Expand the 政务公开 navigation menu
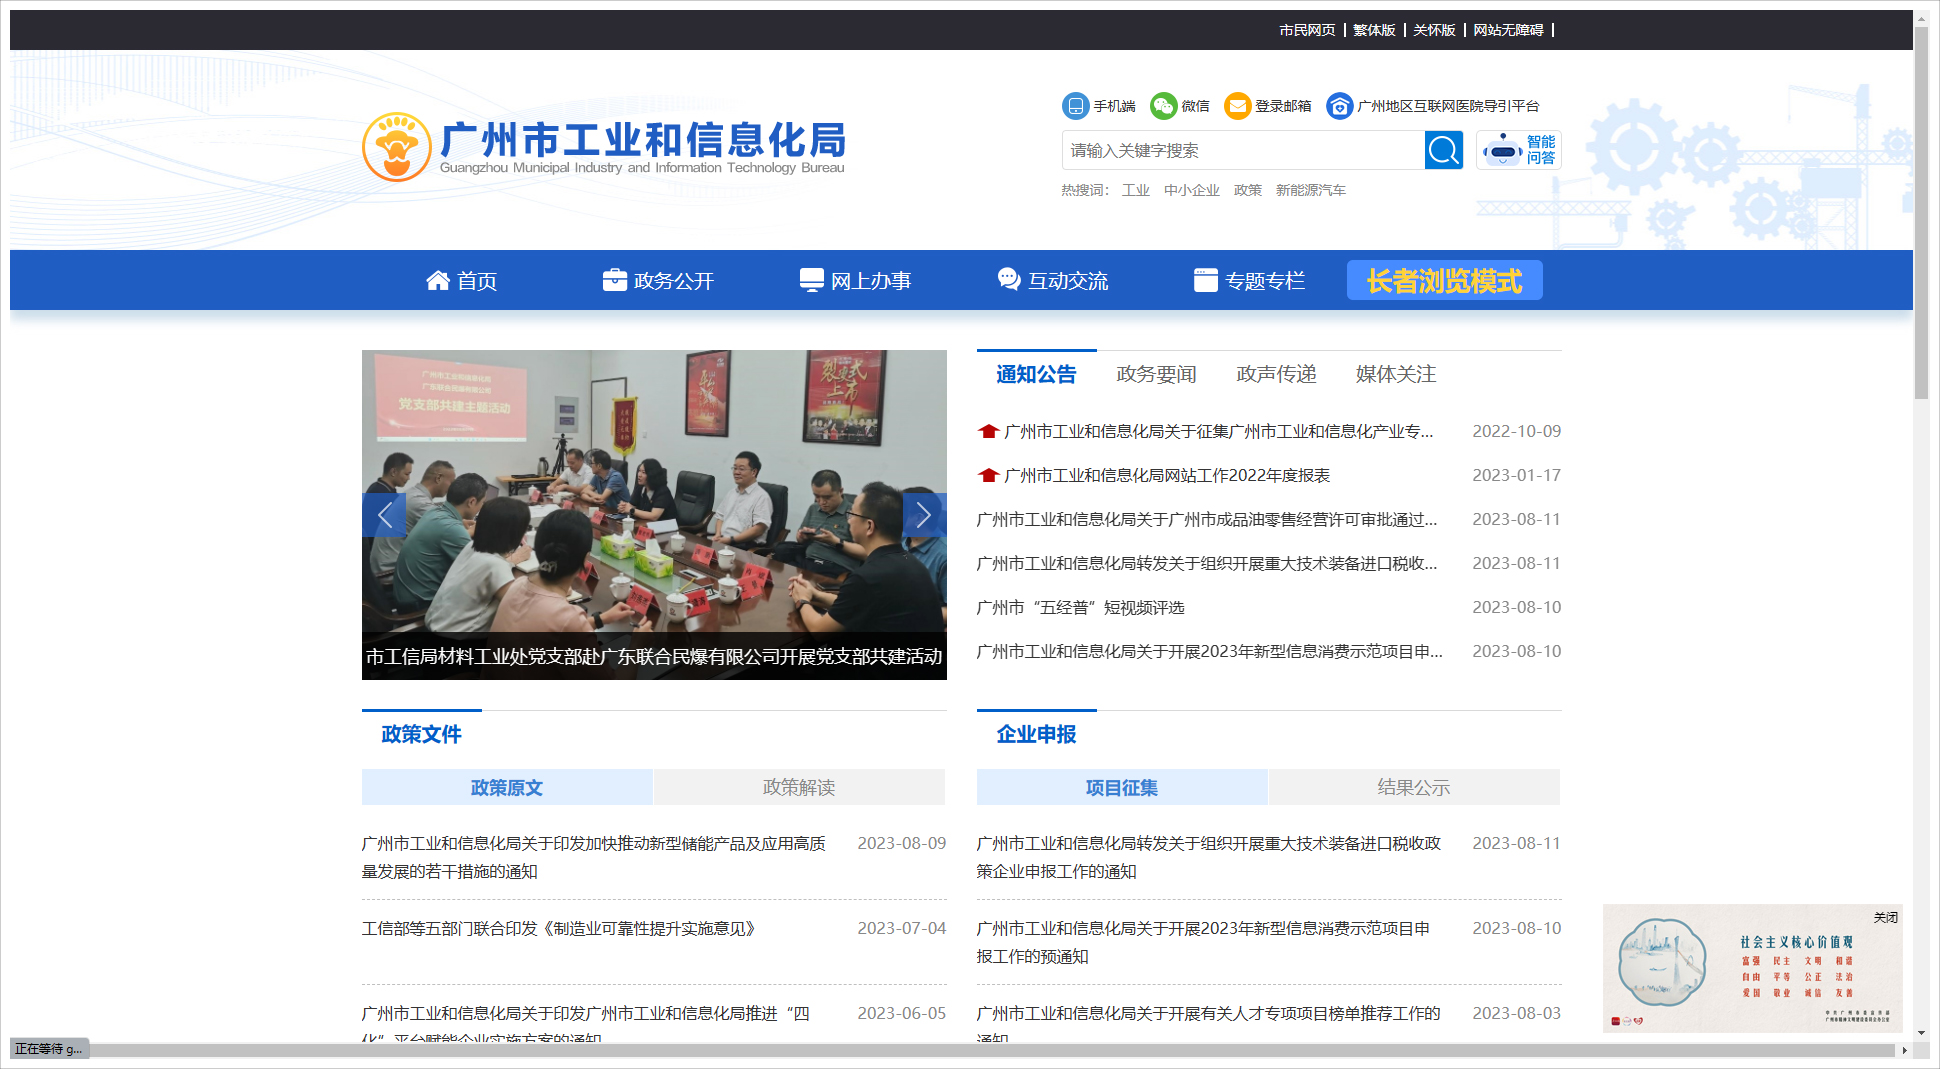Viewport: 1940px width, 1069px height. click(659, 281)
